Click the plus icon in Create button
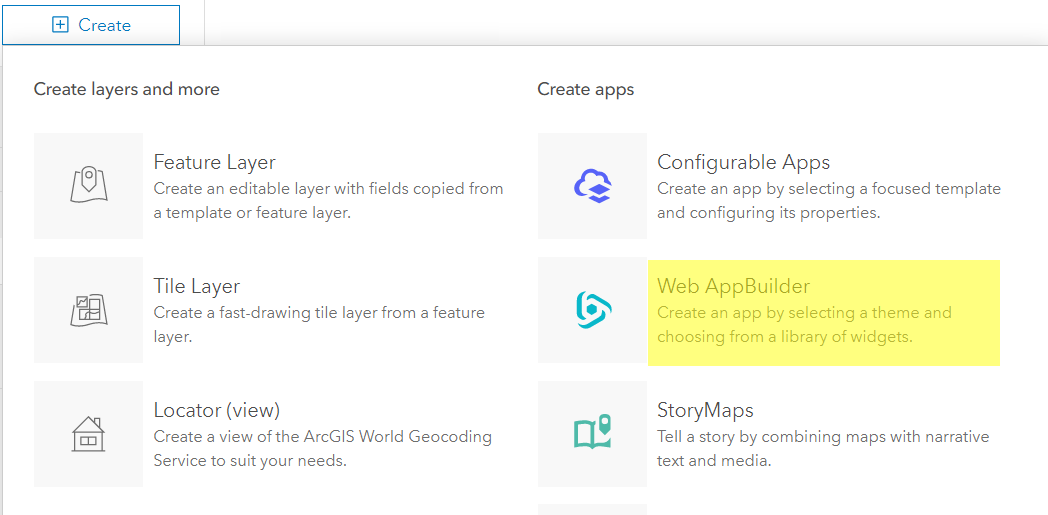Image resolution: width=1048 pixels, height=515 pixels. pyautogui.click(x=60, y=25)
